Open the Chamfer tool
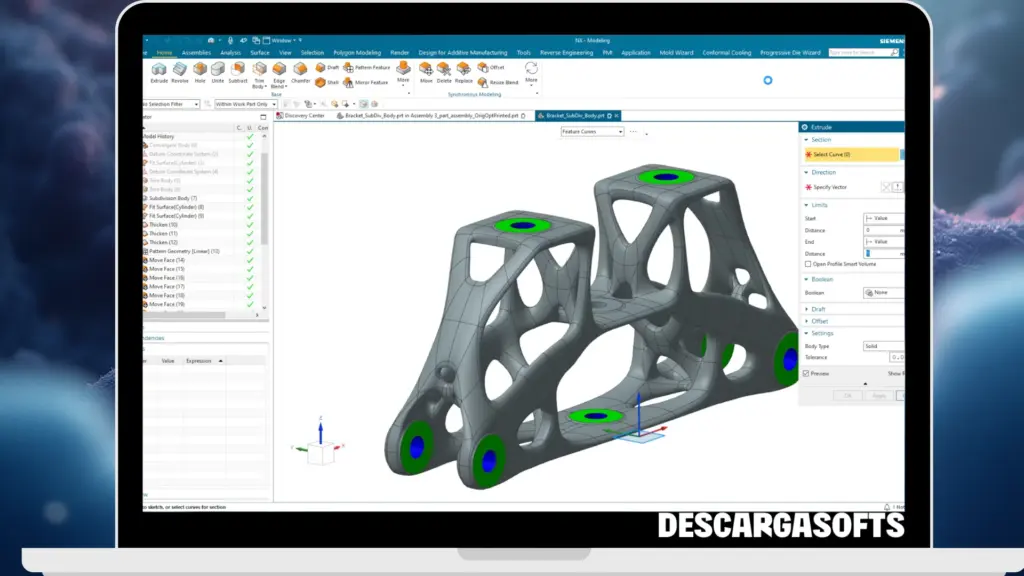 (302, 70)
